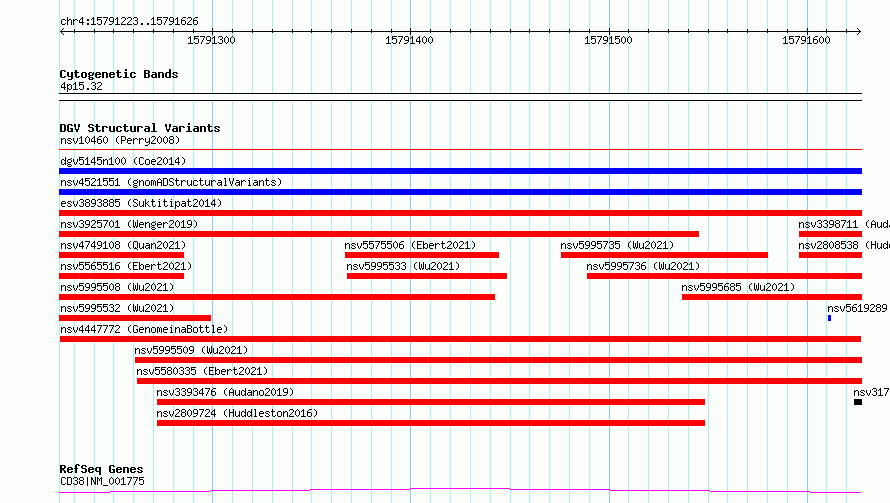Select variant nsv5565516 (Ebert2021)
This screenshot has width=890, height=503.
126,266
